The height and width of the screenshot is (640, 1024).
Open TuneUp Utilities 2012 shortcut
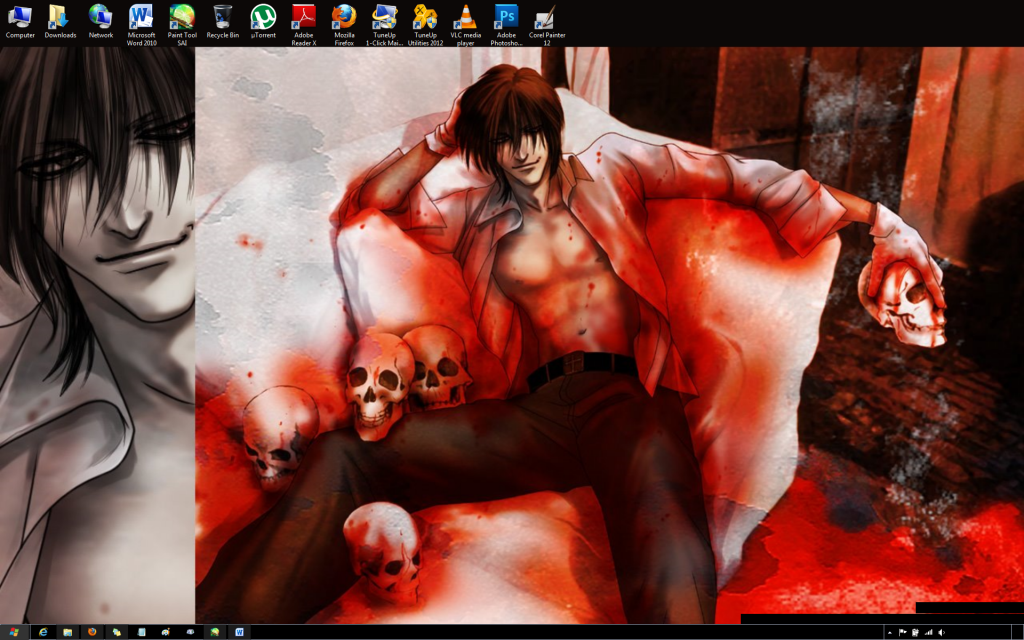(425, 25)
